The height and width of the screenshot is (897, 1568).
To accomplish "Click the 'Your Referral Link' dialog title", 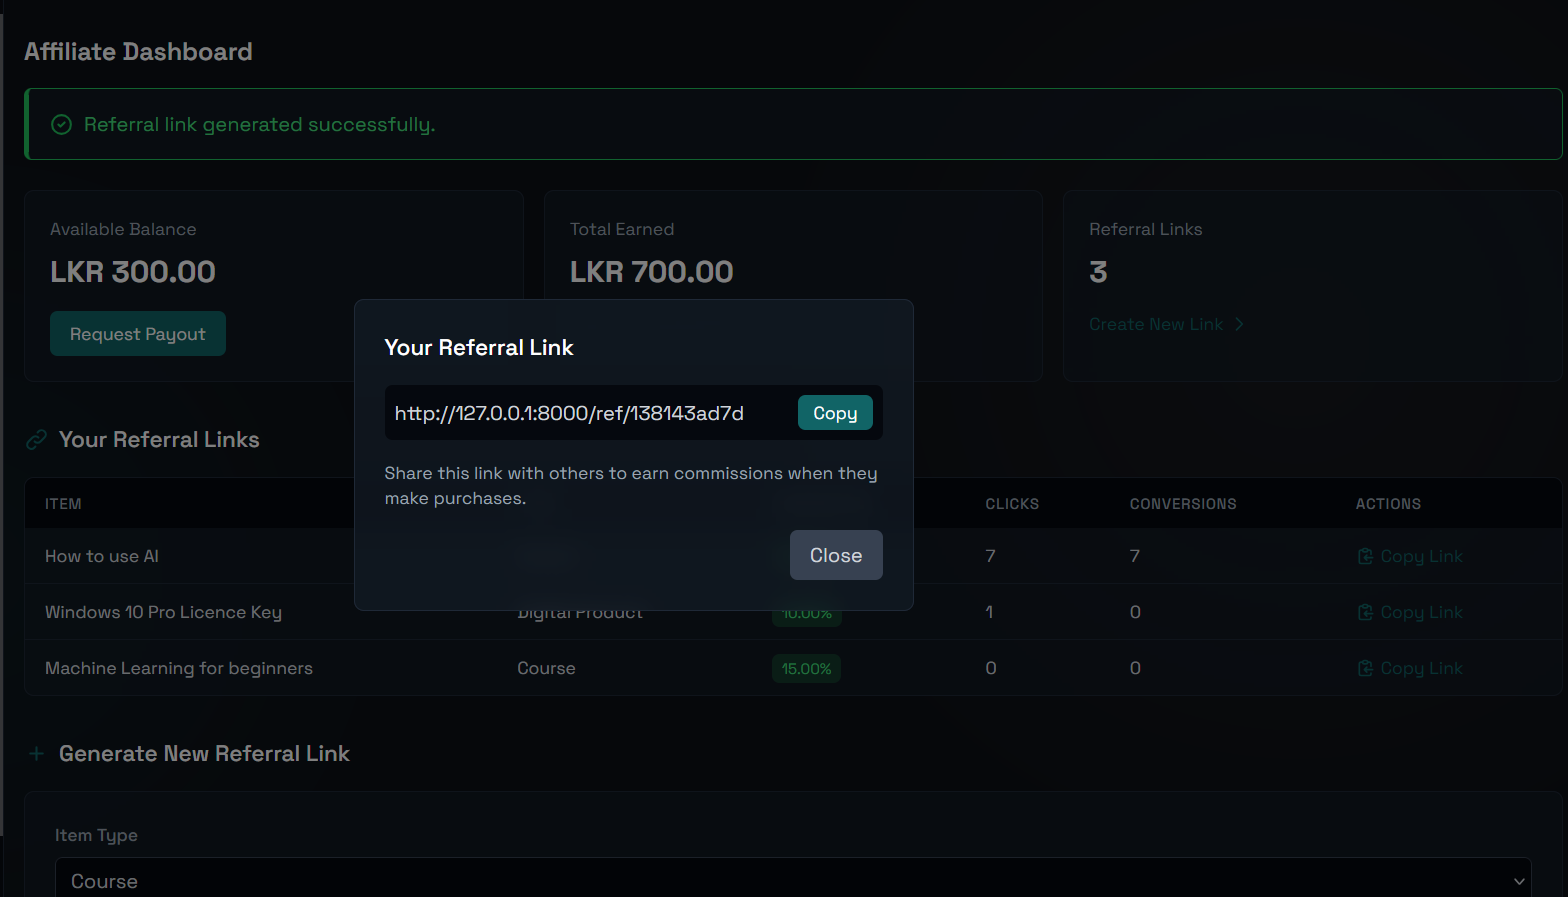I will (x=479, y=347).
